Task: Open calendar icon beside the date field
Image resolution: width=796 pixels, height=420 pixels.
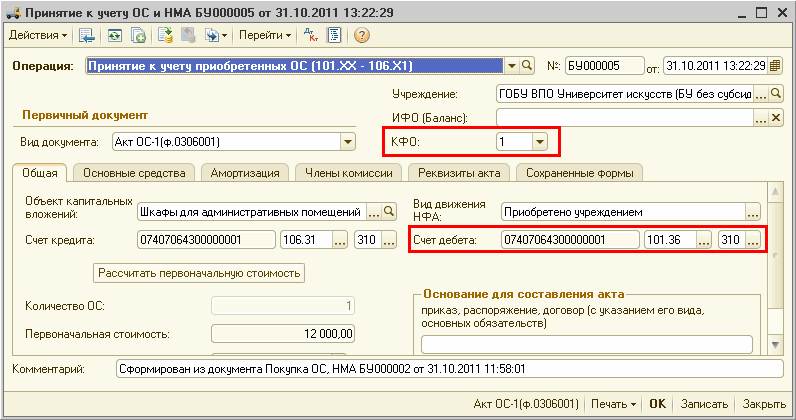Action: 775,66
